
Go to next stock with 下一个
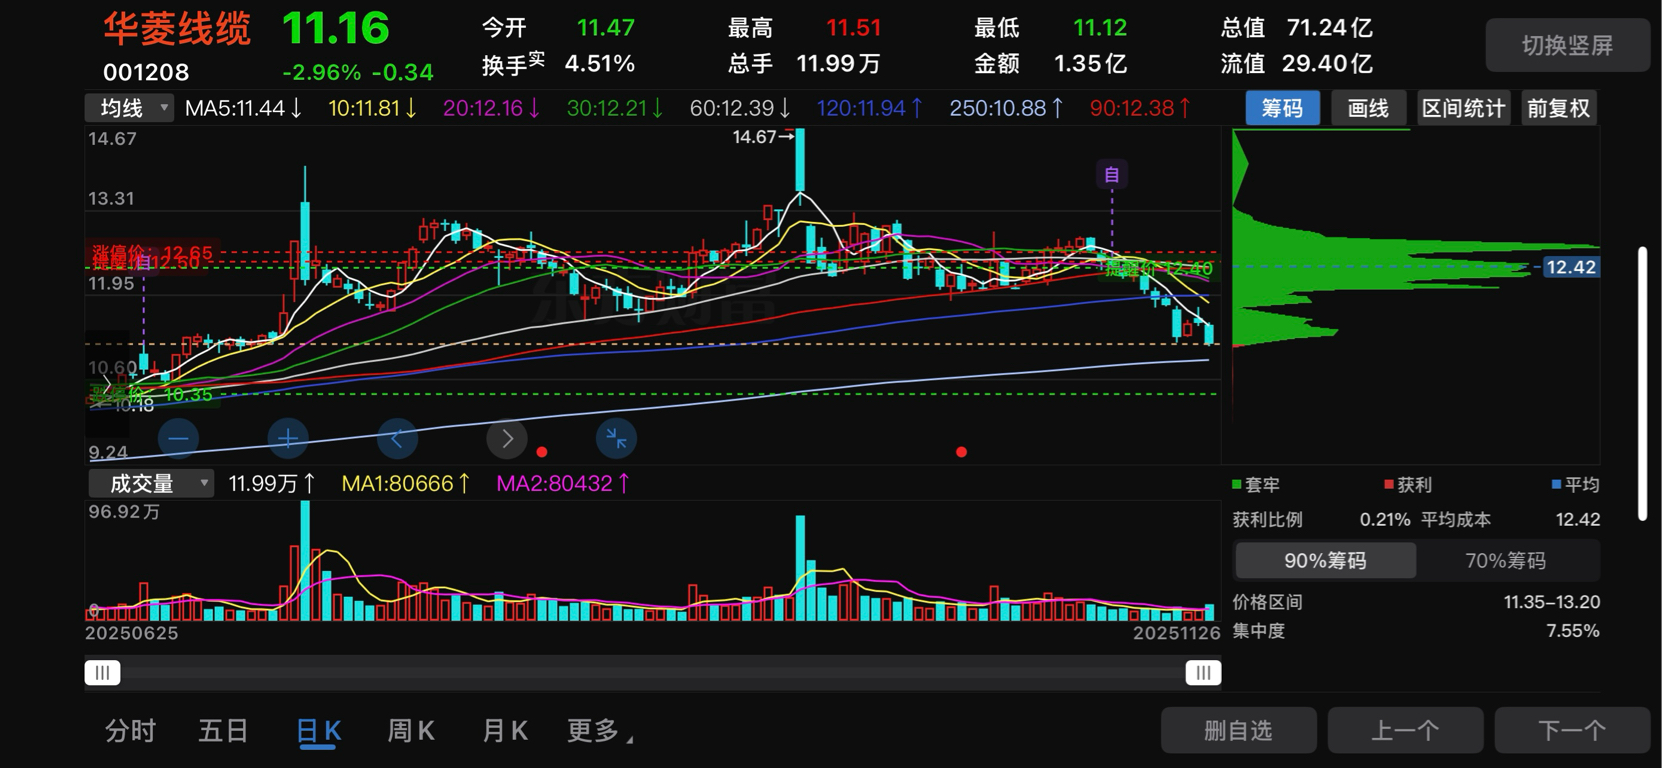point(1572,731)
